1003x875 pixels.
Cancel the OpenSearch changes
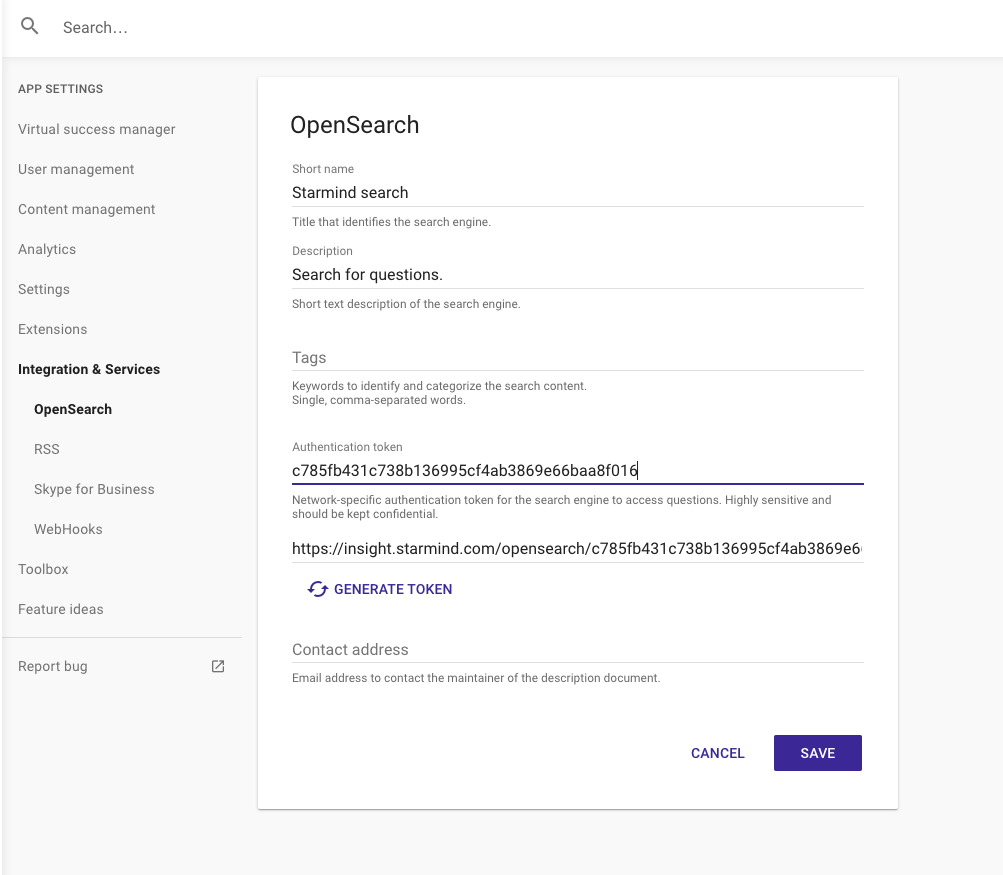click(x=717, y=753)
